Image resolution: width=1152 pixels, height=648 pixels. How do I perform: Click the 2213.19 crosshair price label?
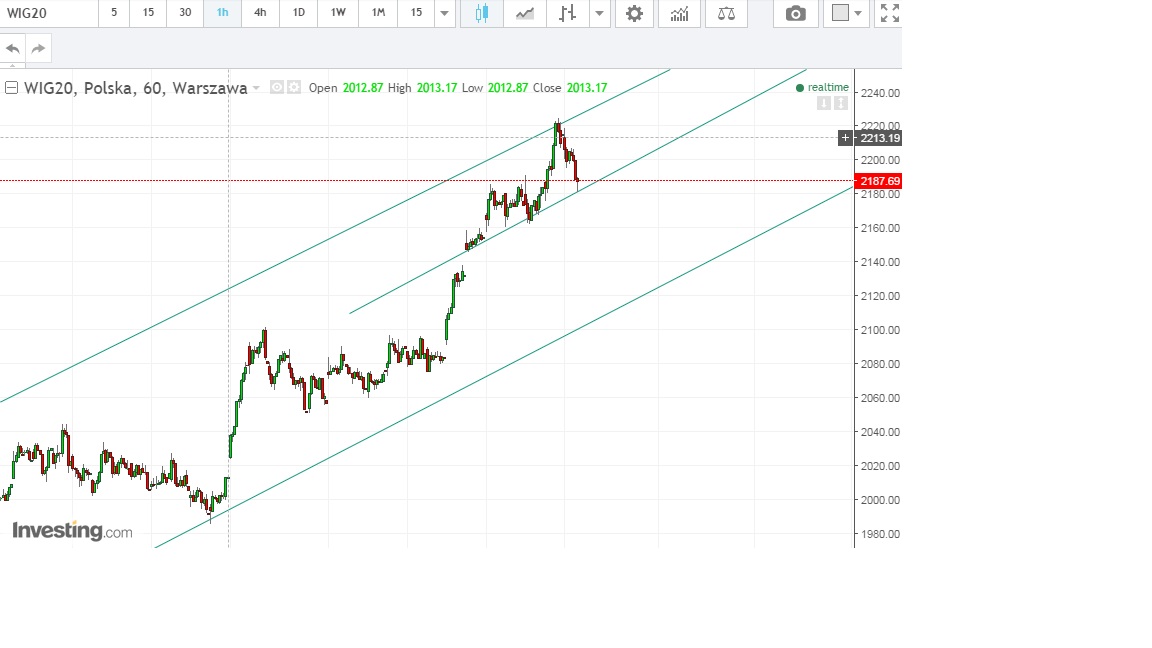click(878, 137)
